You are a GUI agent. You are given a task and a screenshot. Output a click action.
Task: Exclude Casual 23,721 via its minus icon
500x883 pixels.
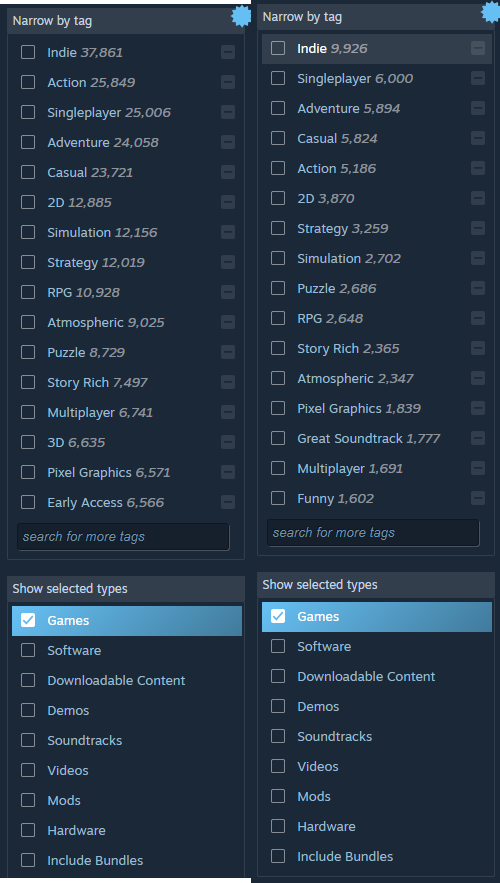tap(228, 172)
